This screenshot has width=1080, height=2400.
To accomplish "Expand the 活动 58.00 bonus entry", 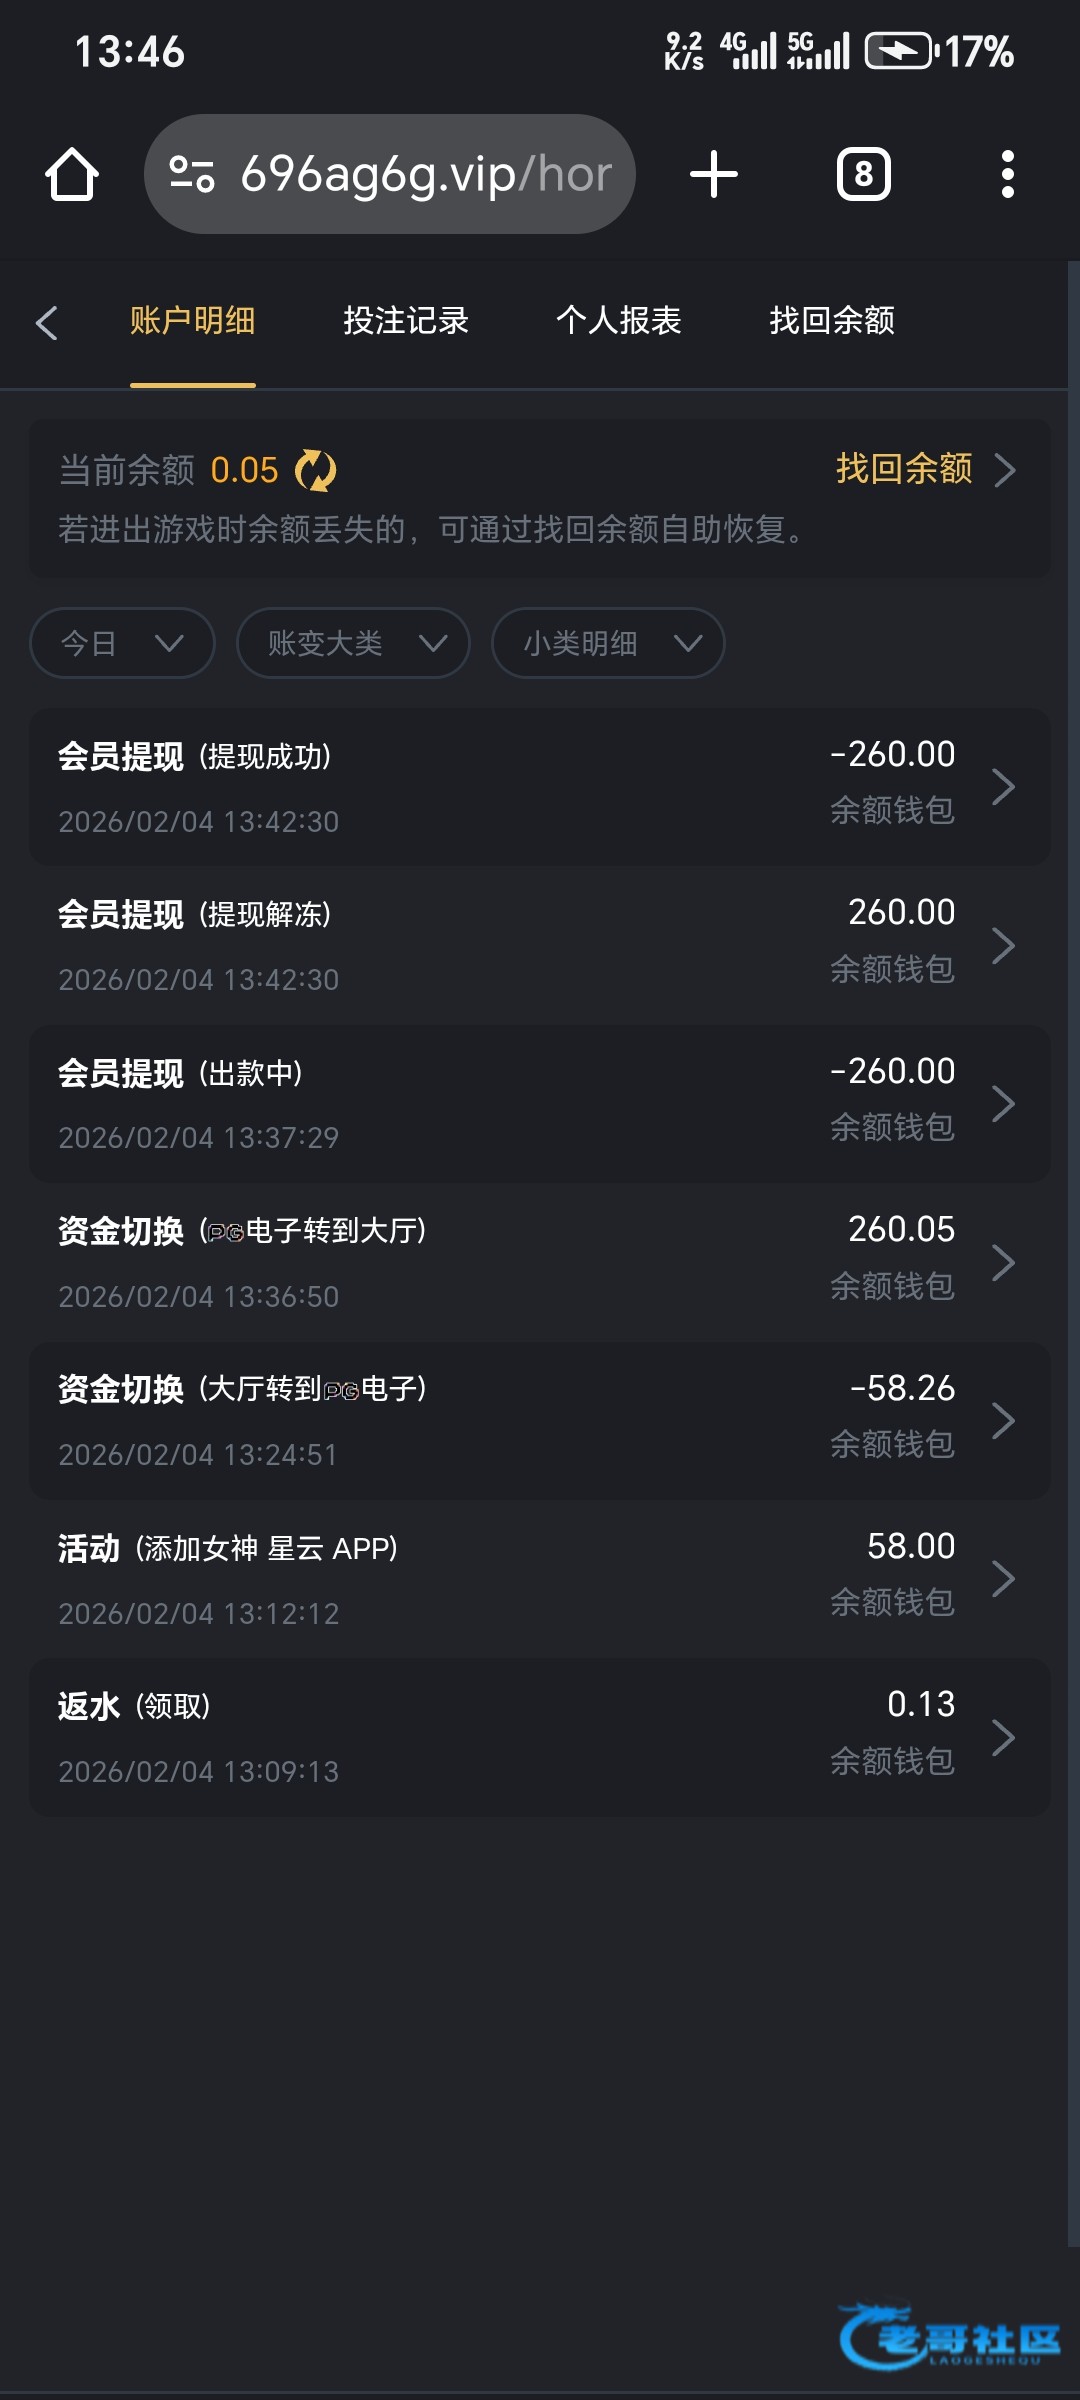I will (x=540, y=1579).
